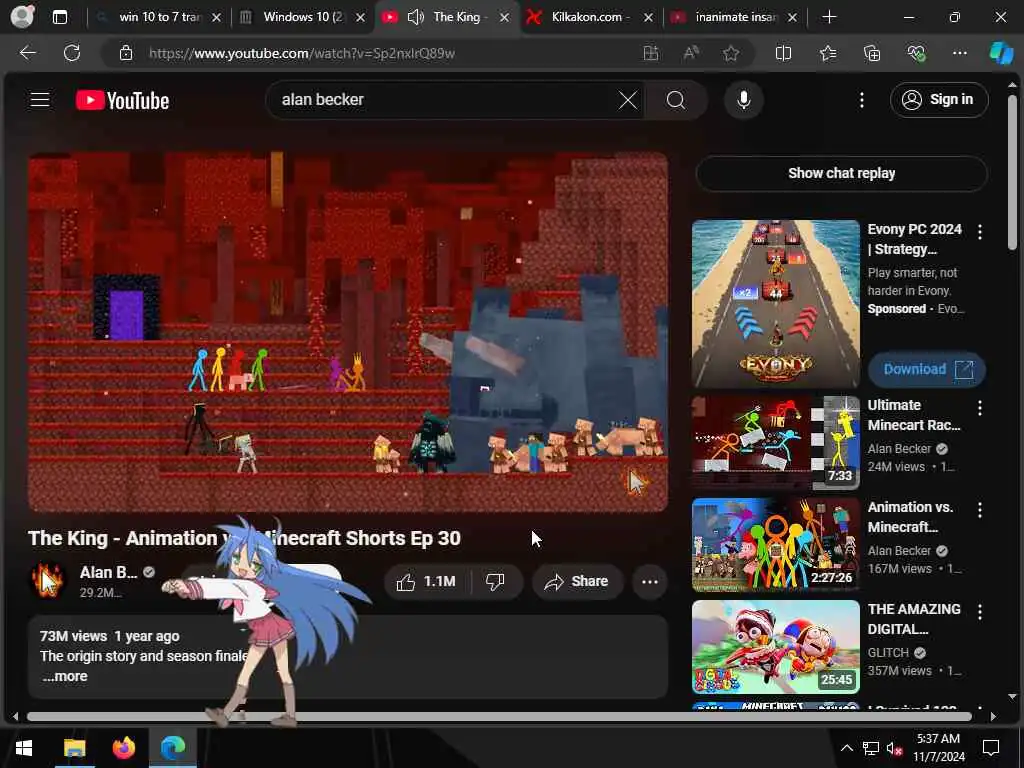1024x768 pixels.
Task: Open Alan Becker channel avatar
Action: (47, 580)
